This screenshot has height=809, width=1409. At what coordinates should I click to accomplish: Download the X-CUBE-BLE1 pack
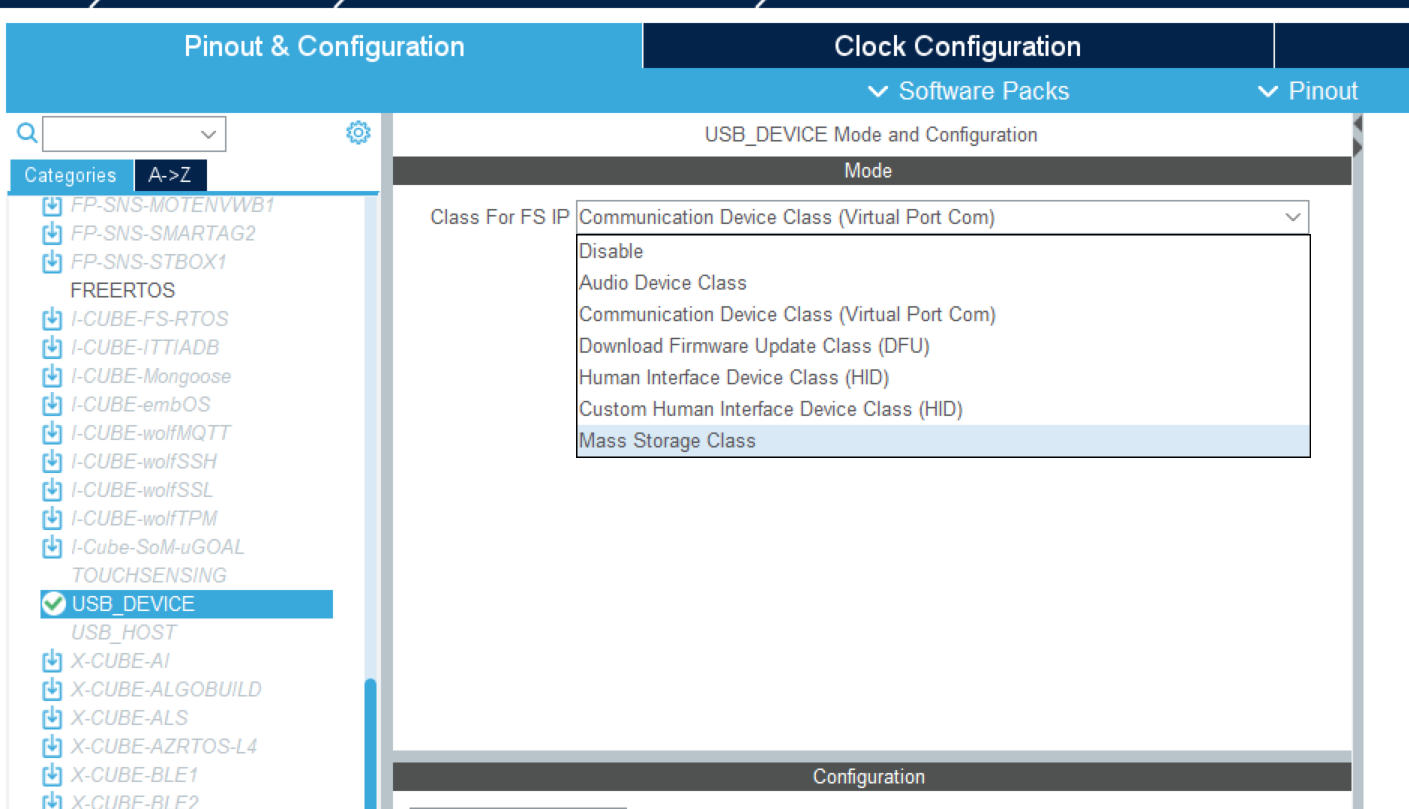[x=51, y=774]
